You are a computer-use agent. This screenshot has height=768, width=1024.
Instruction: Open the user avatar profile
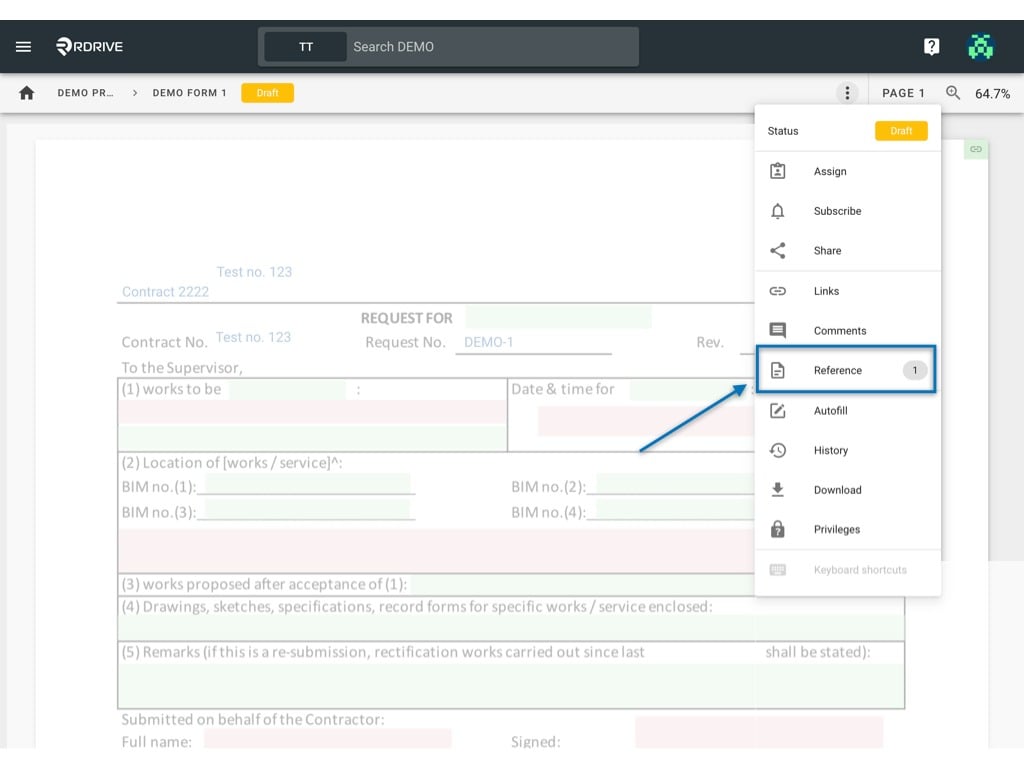click(x=980, y=46)
